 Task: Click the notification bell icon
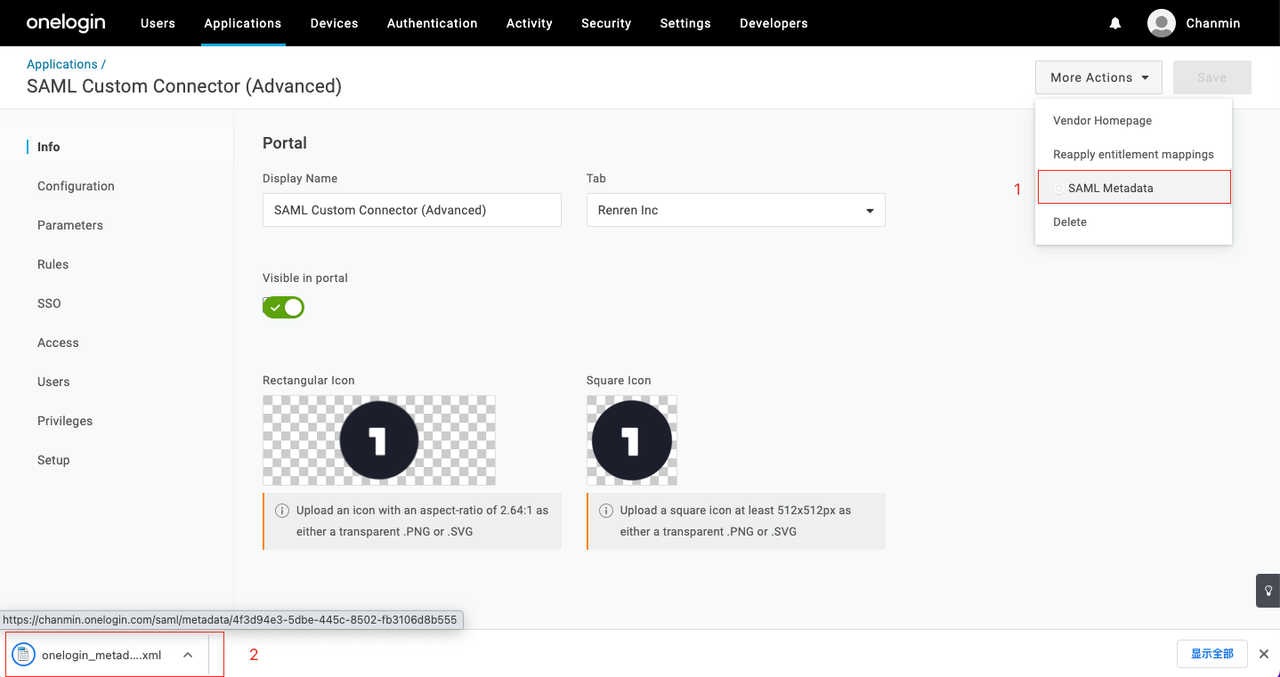coord(1115,23)
